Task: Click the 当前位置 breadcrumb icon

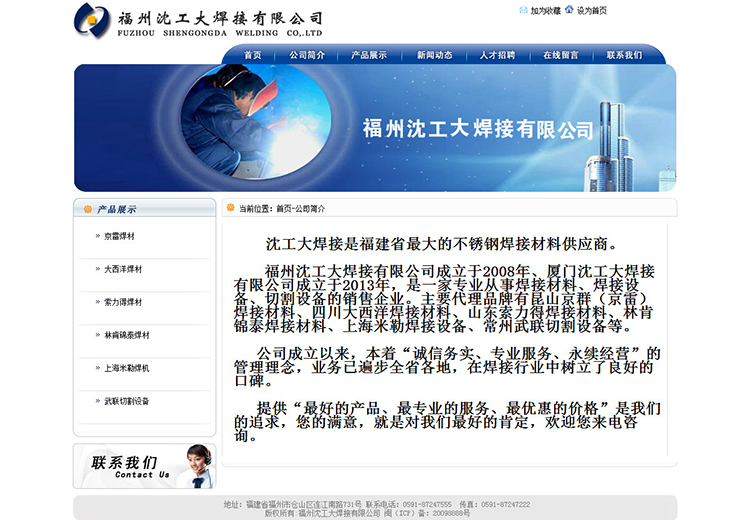Action: click(x=231, y=208)
